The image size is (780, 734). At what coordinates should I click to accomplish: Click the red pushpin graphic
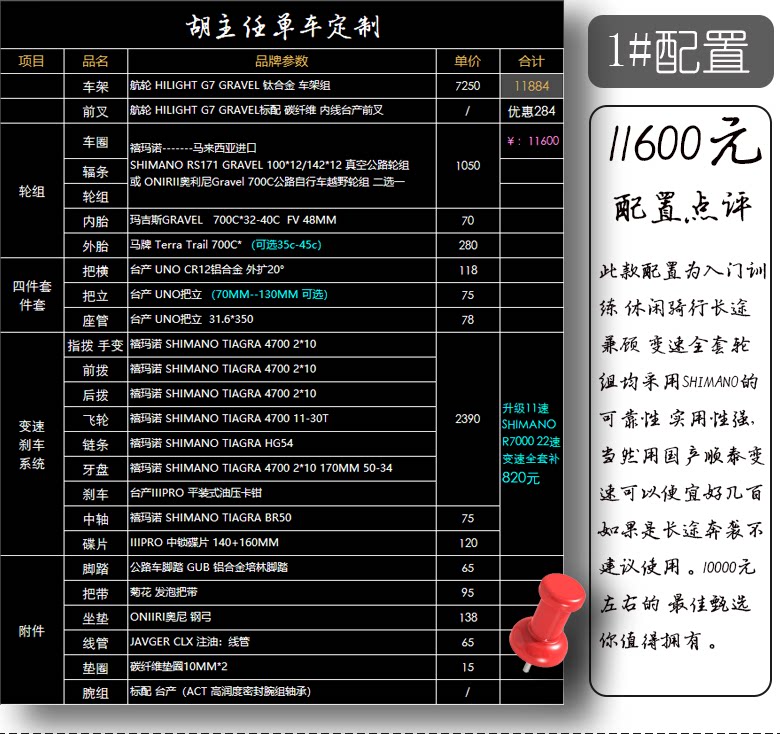click(x=546, y=622)
